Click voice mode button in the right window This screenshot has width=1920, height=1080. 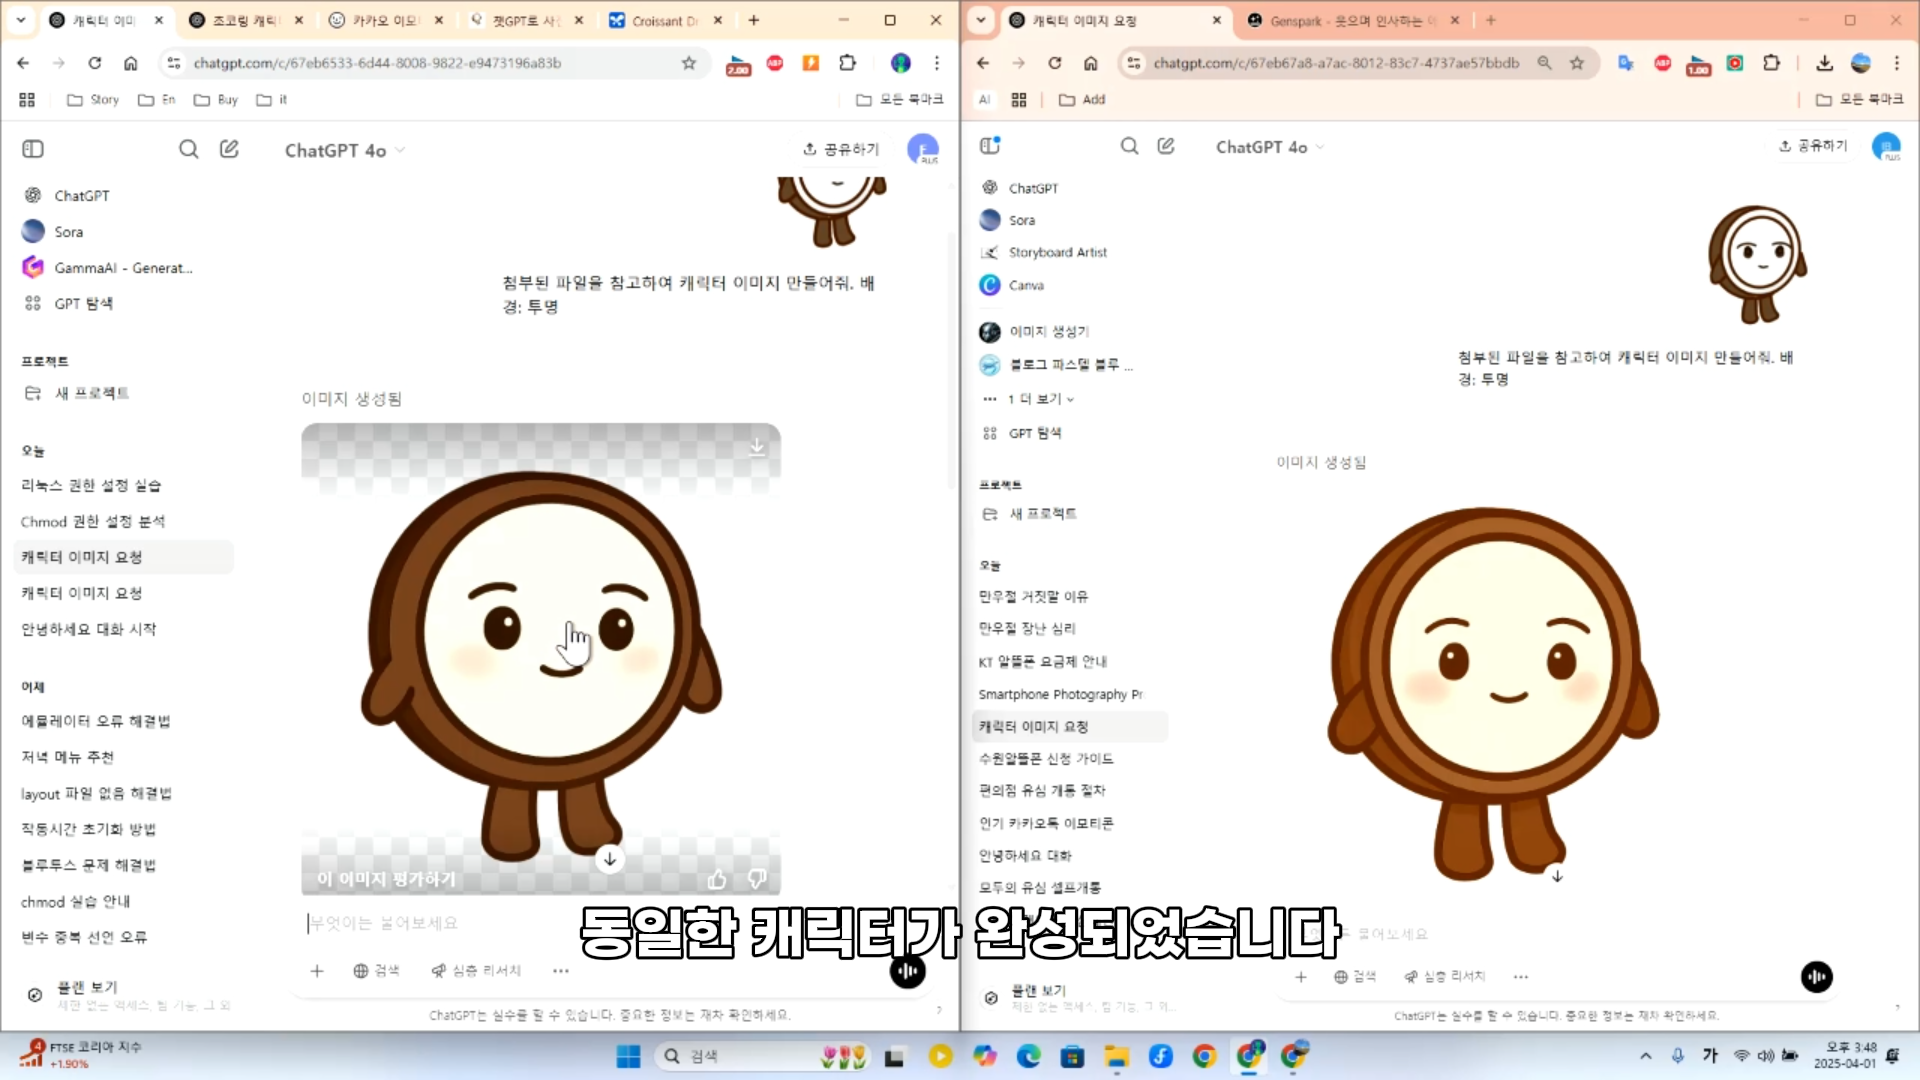[1816, 976]
